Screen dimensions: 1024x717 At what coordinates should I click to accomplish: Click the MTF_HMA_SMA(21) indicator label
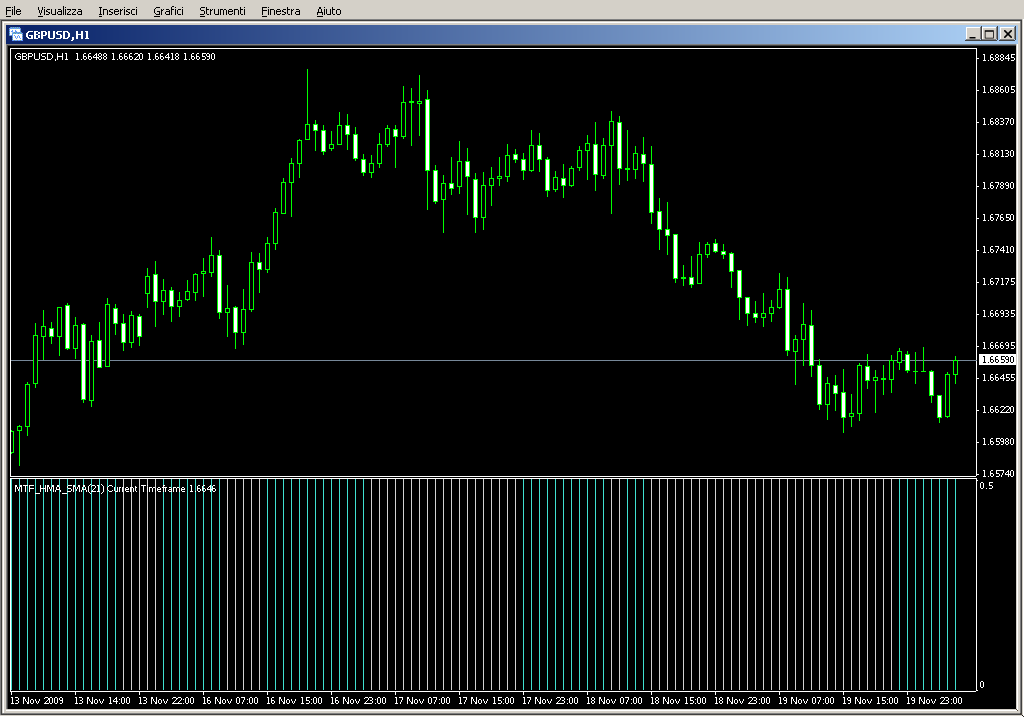point(115,488)
